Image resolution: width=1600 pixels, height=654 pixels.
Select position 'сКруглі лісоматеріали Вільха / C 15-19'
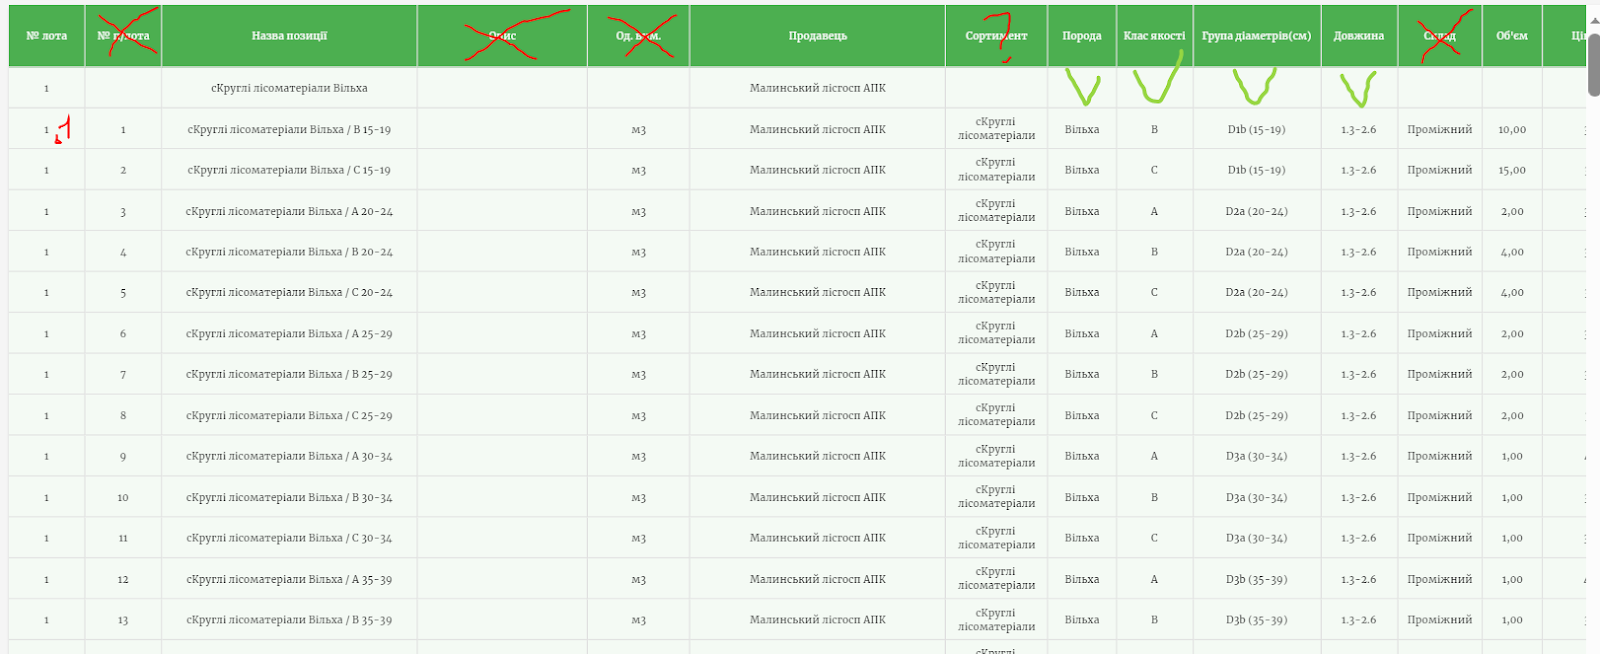289,170
